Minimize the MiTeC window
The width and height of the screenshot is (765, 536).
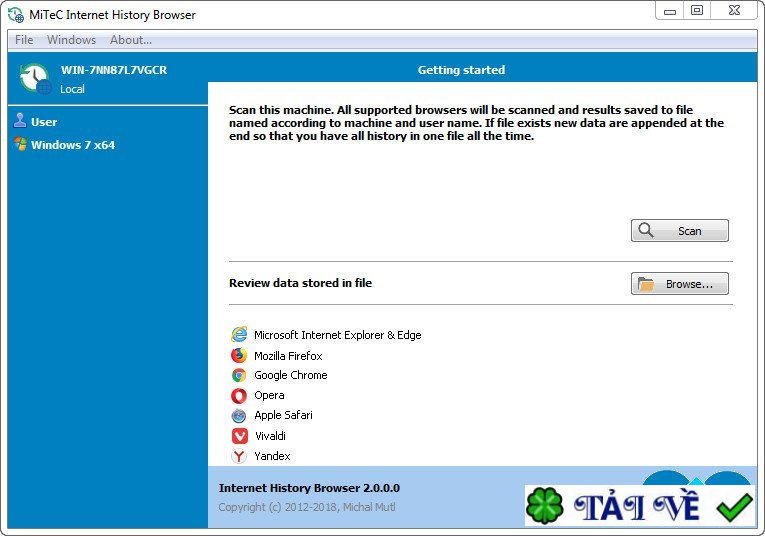[670, 11]
